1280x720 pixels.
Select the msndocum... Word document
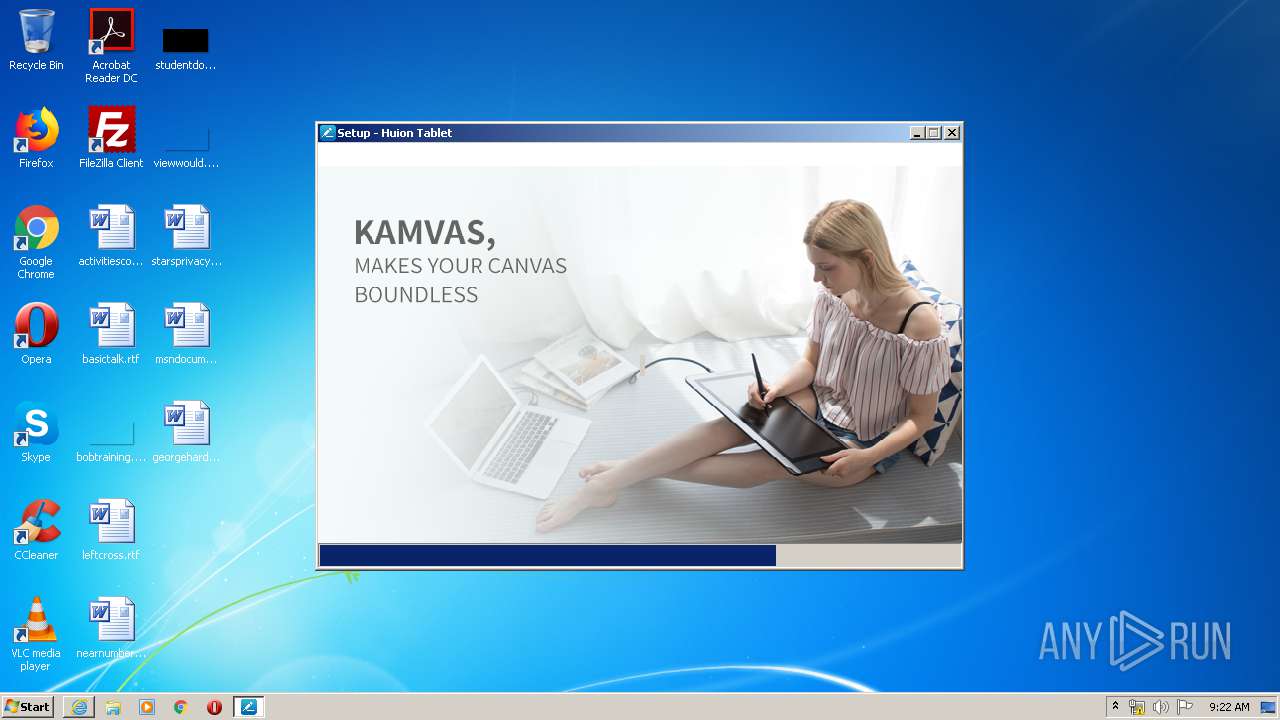[x=186, y=334]
